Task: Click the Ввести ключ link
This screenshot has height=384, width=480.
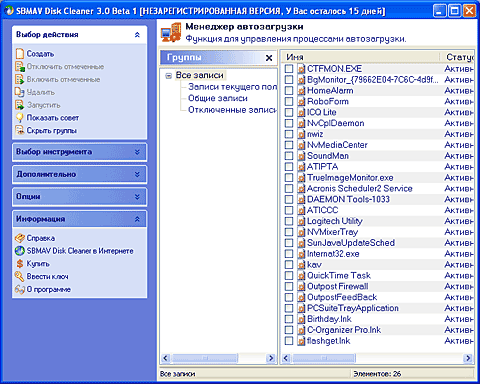Action: pos(47,276)
